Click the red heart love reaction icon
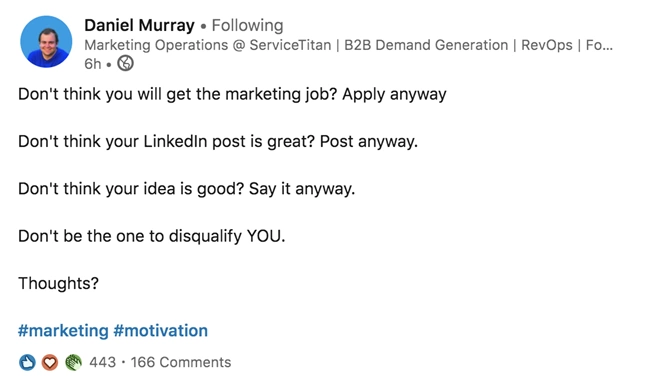650x380 pixels. (x=50, y=363)
